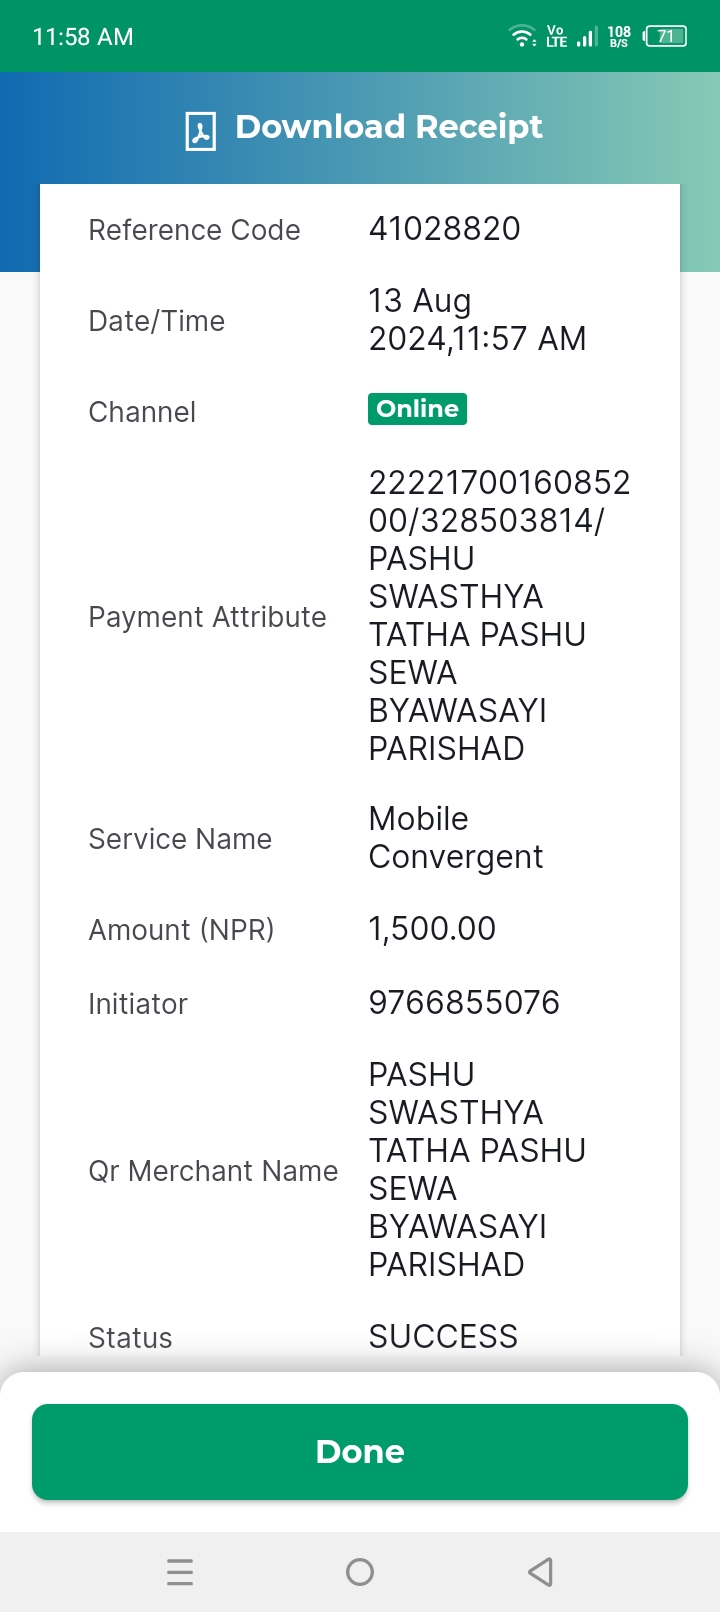Tap the VoLTE signal status icon

tap(557, 37)
